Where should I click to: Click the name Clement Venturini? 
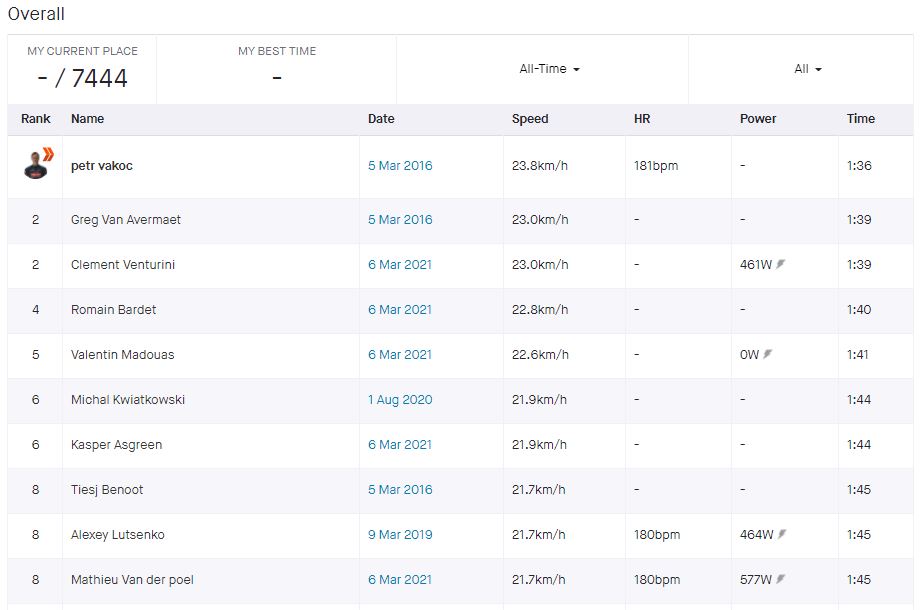pyautogui.click(x=123, y=264)
